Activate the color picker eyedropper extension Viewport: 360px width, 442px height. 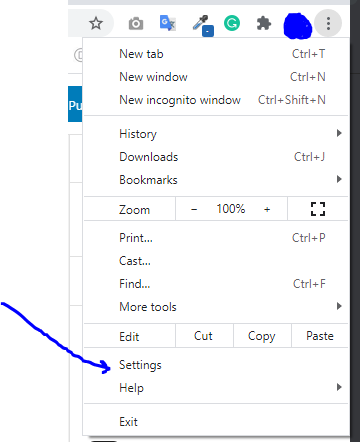pos(203,25)
